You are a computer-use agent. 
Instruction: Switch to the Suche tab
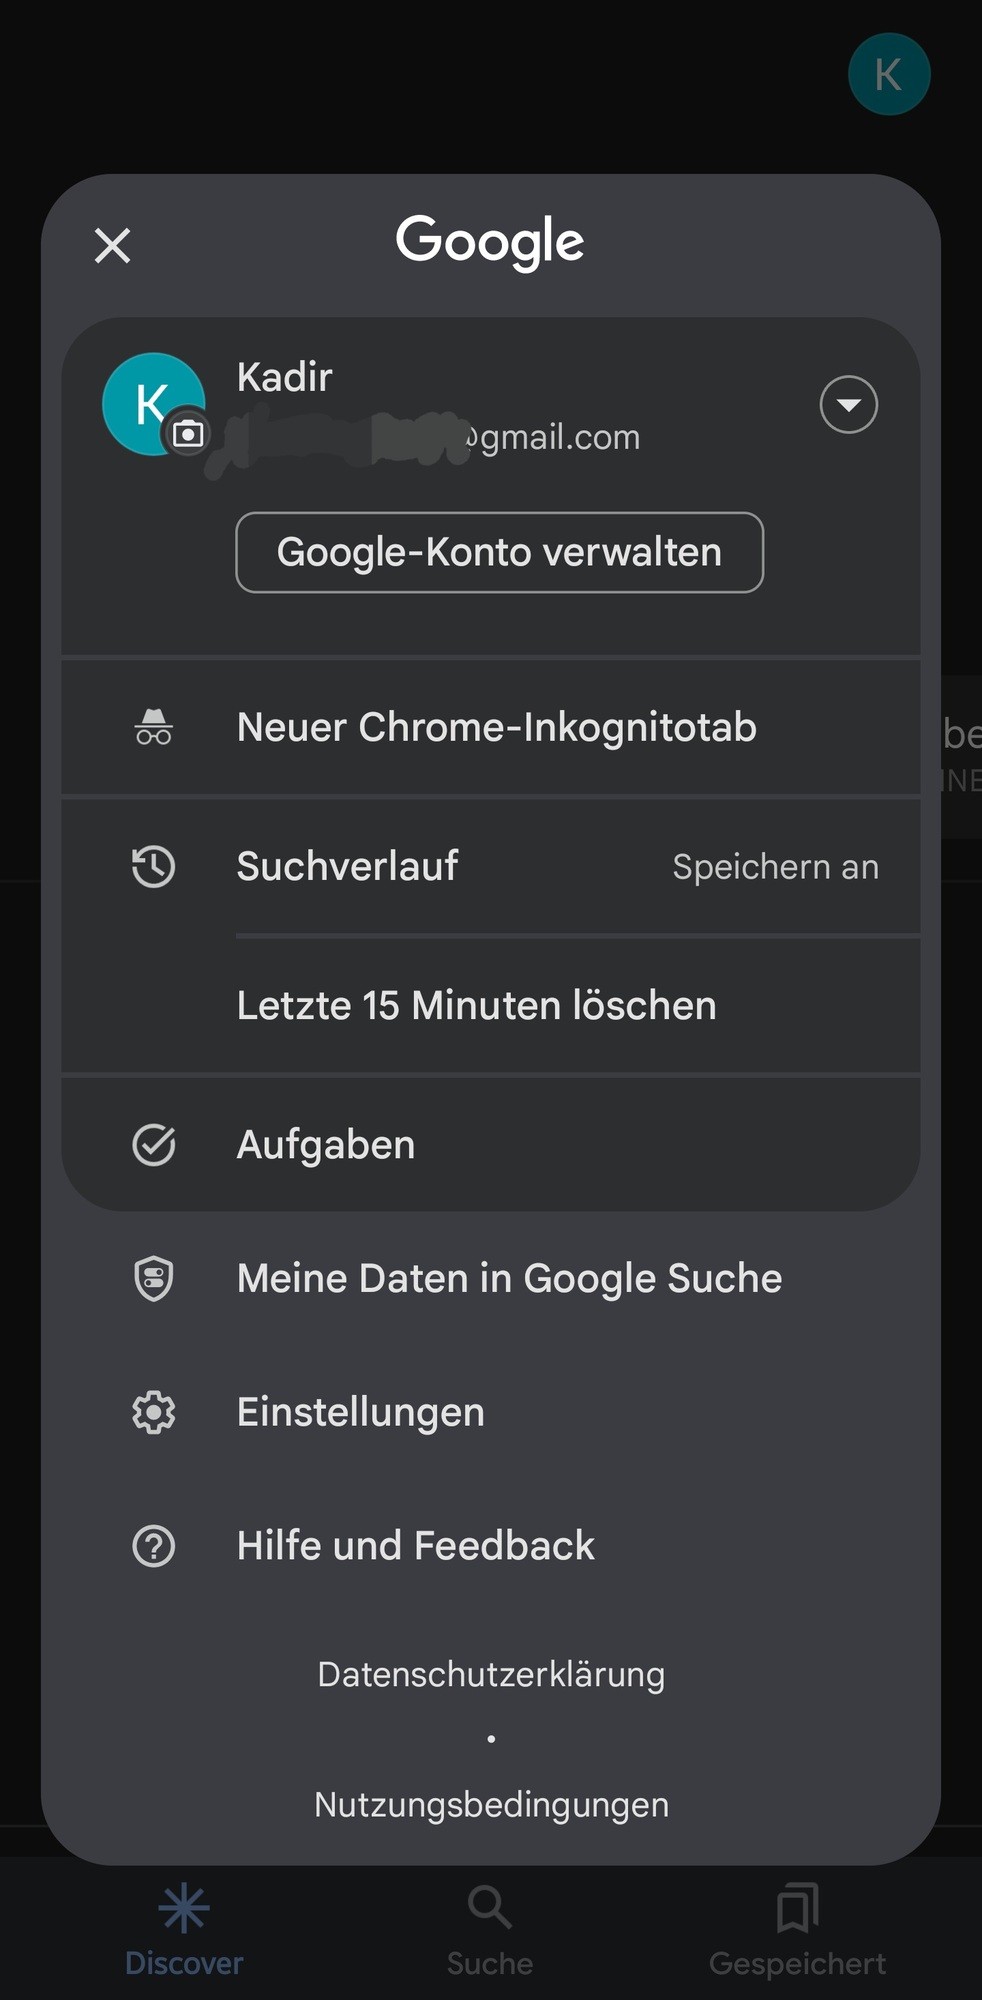pos(490,1930)
